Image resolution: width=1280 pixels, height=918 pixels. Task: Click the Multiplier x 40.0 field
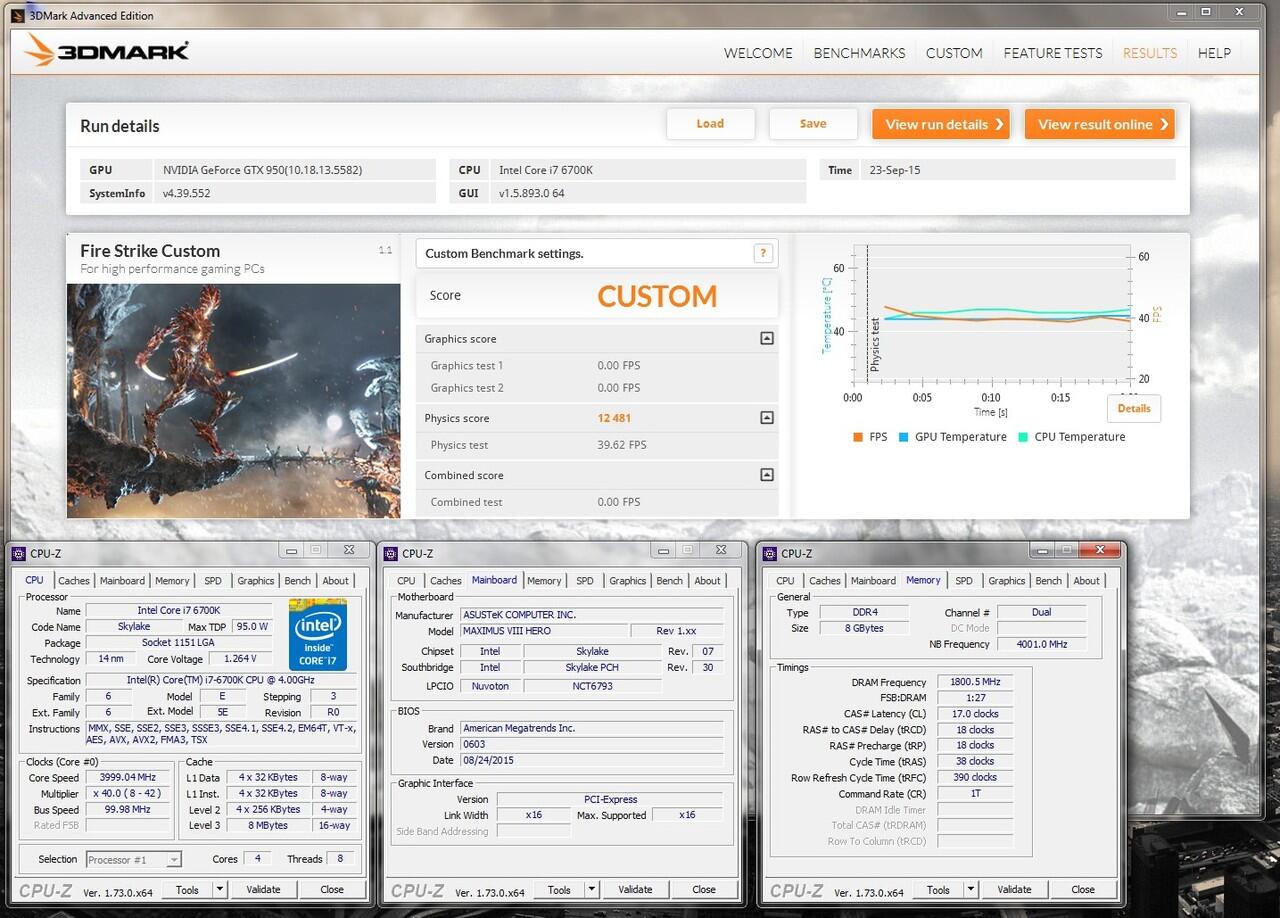tap(128, 793)
